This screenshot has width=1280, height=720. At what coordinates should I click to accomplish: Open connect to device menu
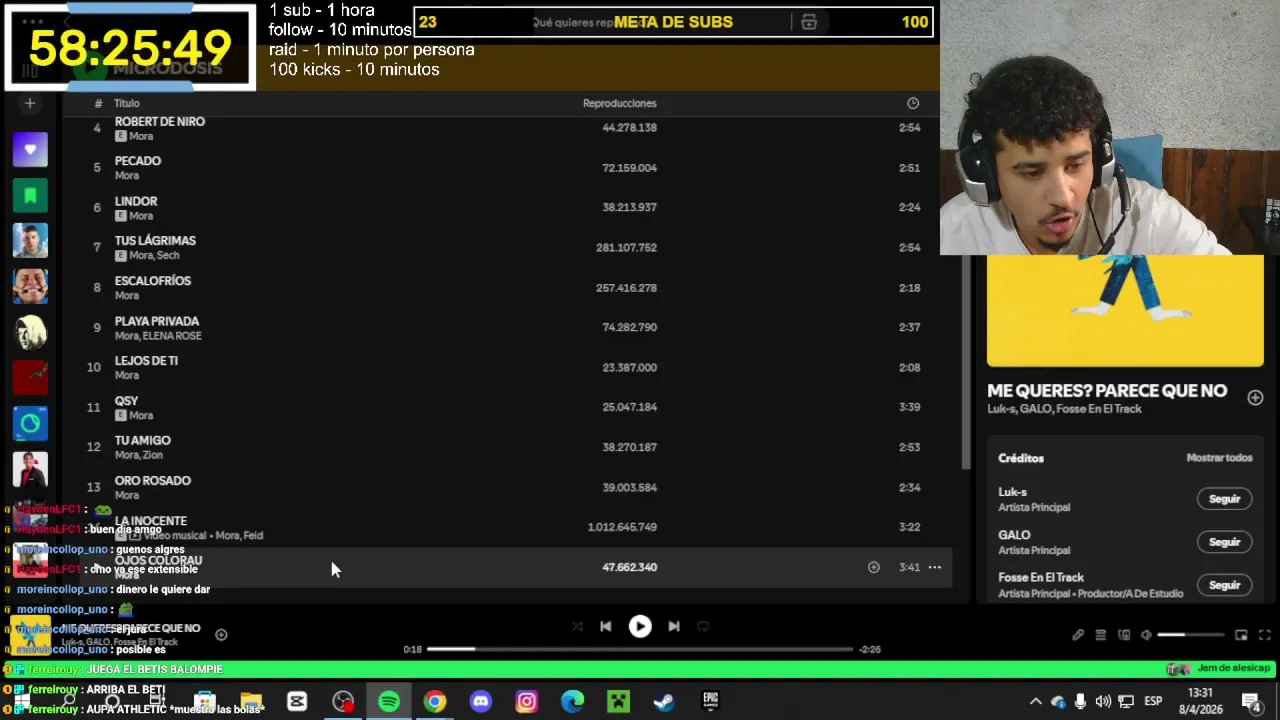[x=1124, y=635]
